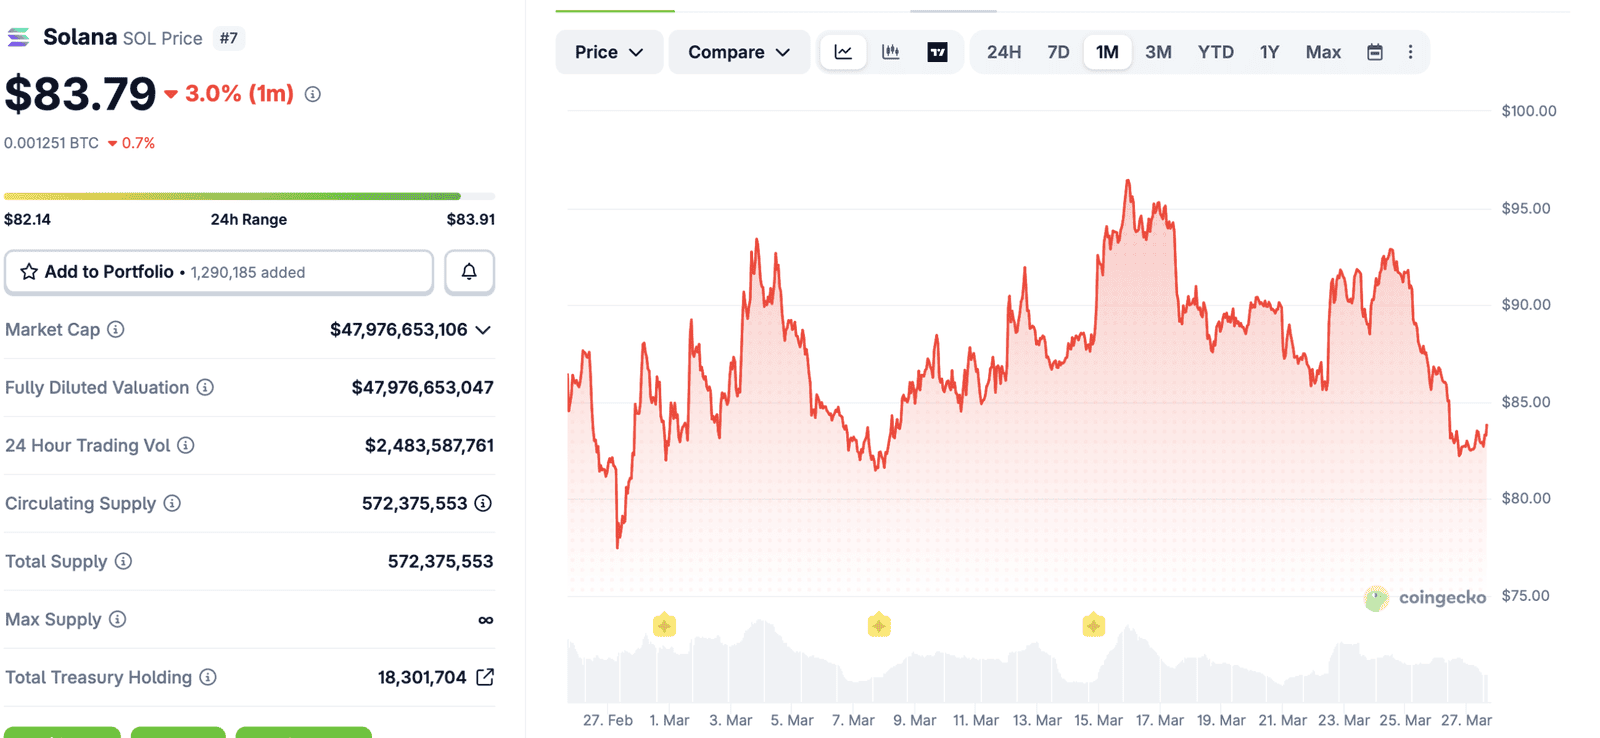The height and width of the screenshot is (738, 1600).
Task: Open TradingView chart icon
Action: 937,52
